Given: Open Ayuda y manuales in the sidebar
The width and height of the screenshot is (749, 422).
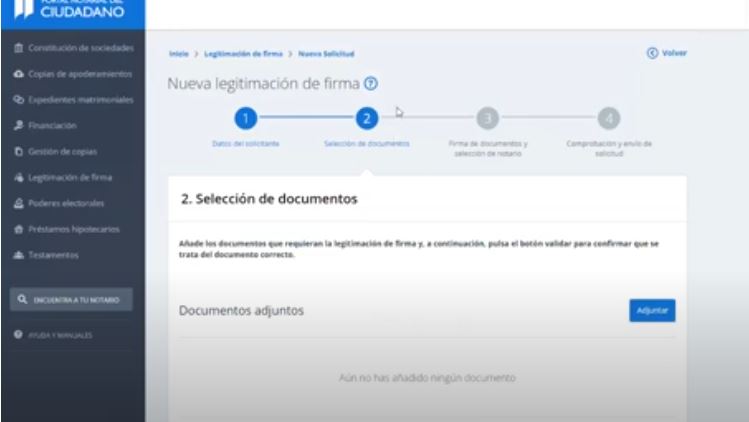Looking at the screenshot, I should [x=62, y=335].
